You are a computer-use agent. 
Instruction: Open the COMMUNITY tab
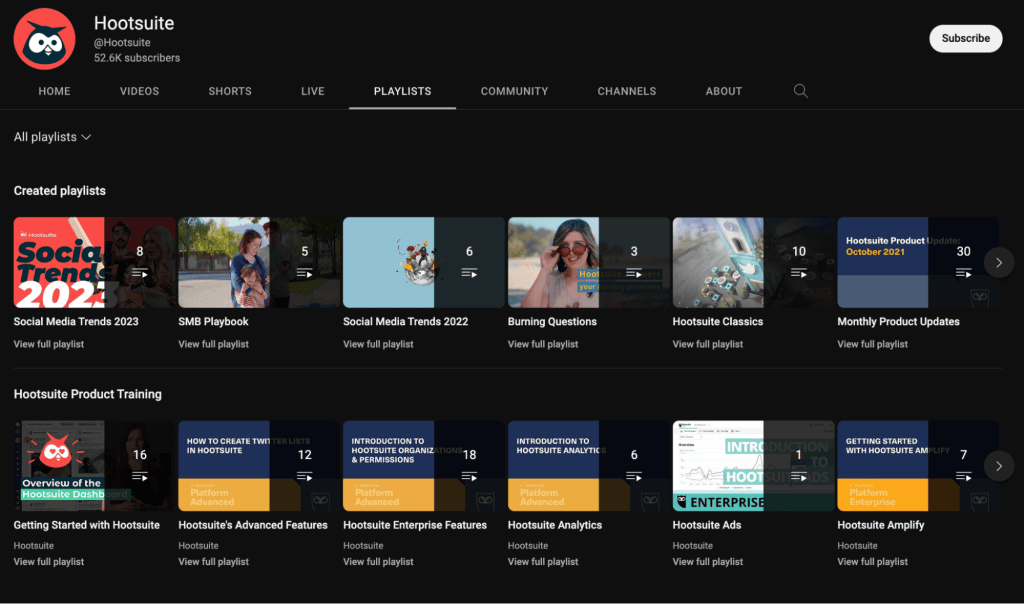[x=515, y=91]
